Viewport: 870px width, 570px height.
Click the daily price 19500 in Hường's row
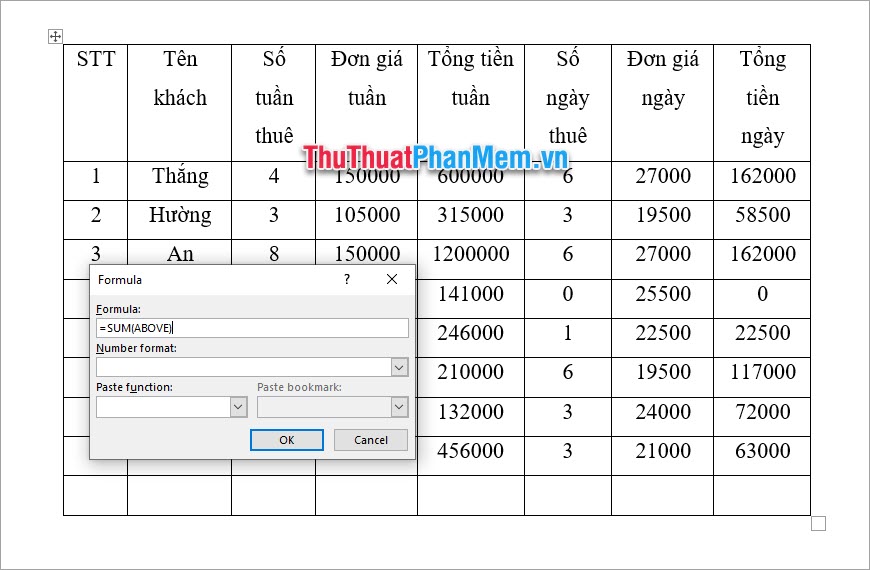662,215
